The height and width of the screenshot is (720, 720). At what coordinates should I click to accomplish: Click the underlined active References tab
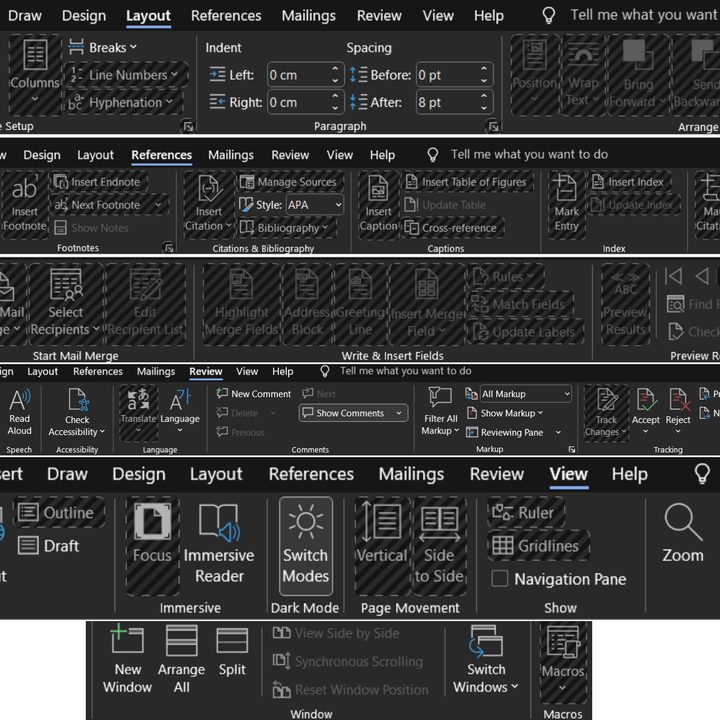pos(162,155)
